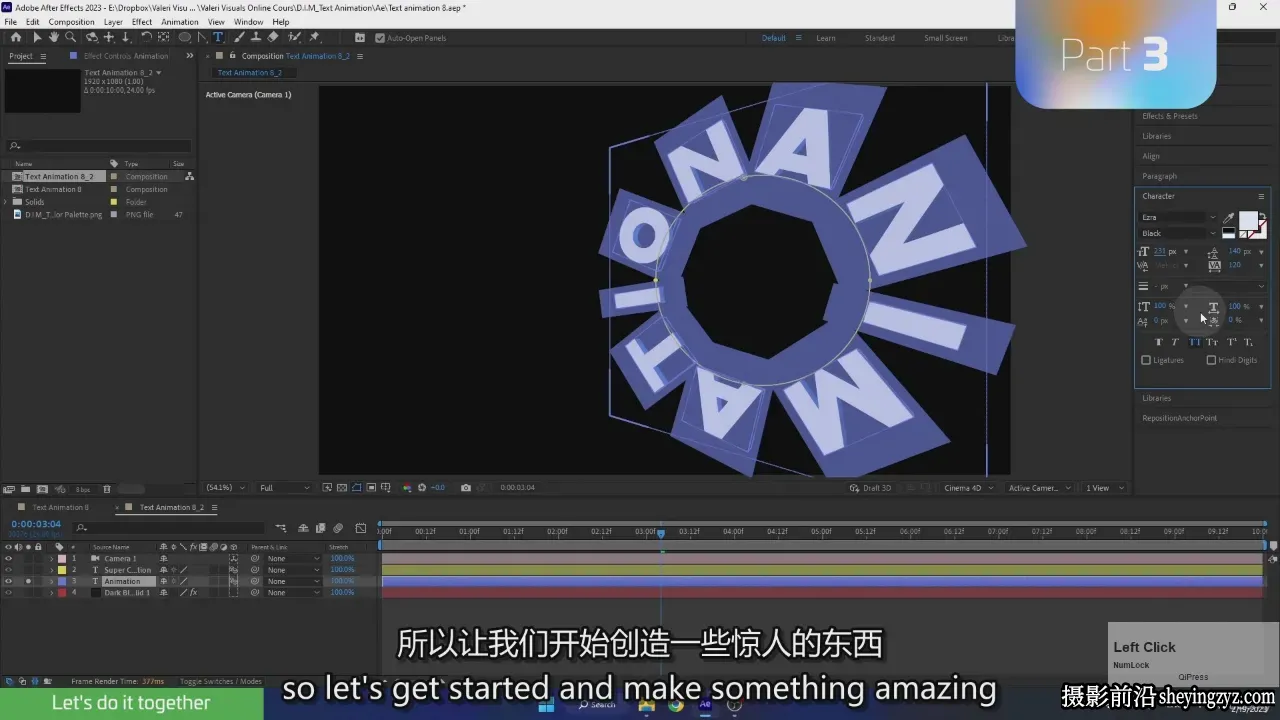Open the Full resolution dropdown
The image size is (1280, 720).
point(284,488)
